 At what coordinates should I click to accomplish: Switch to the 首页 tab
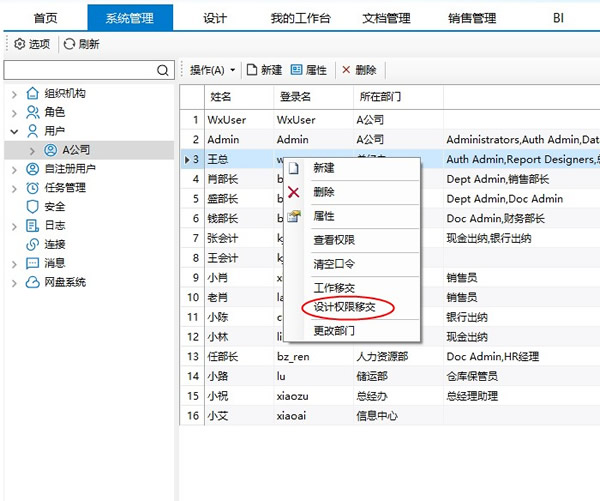44,18
